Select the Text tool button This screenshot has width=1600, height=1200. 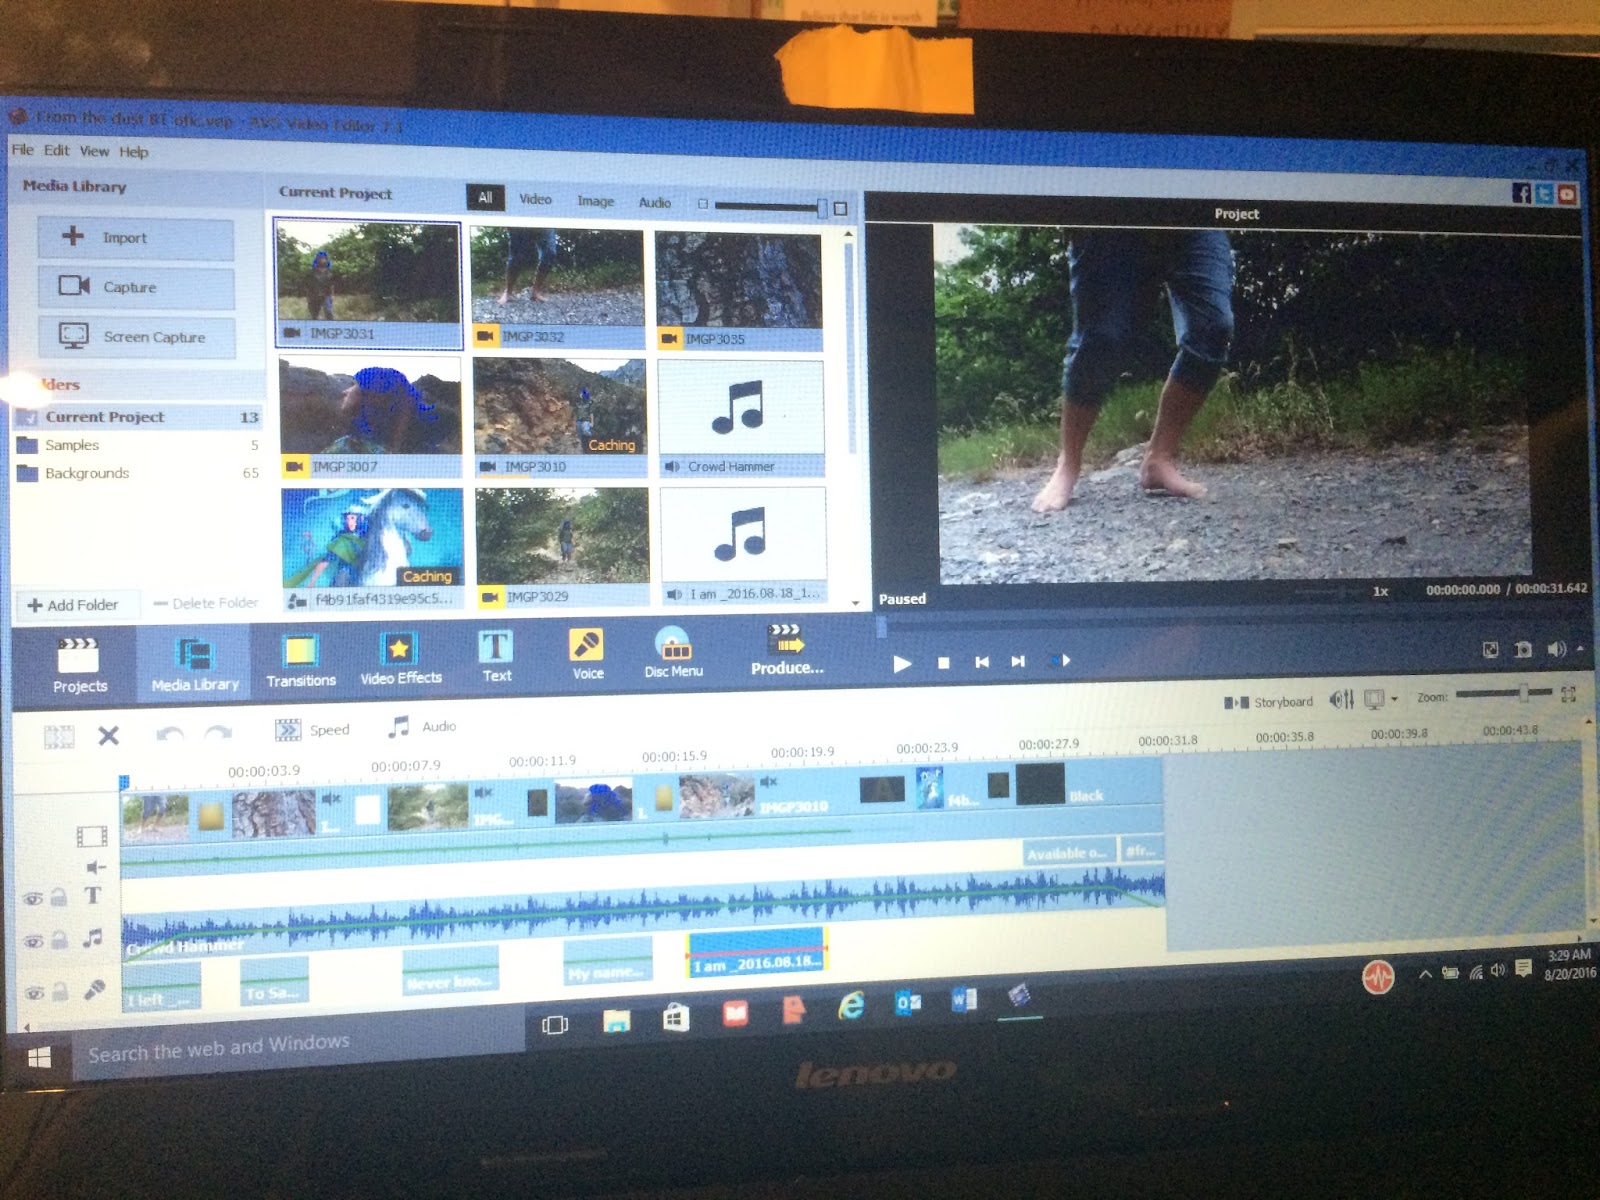[496, 656]
